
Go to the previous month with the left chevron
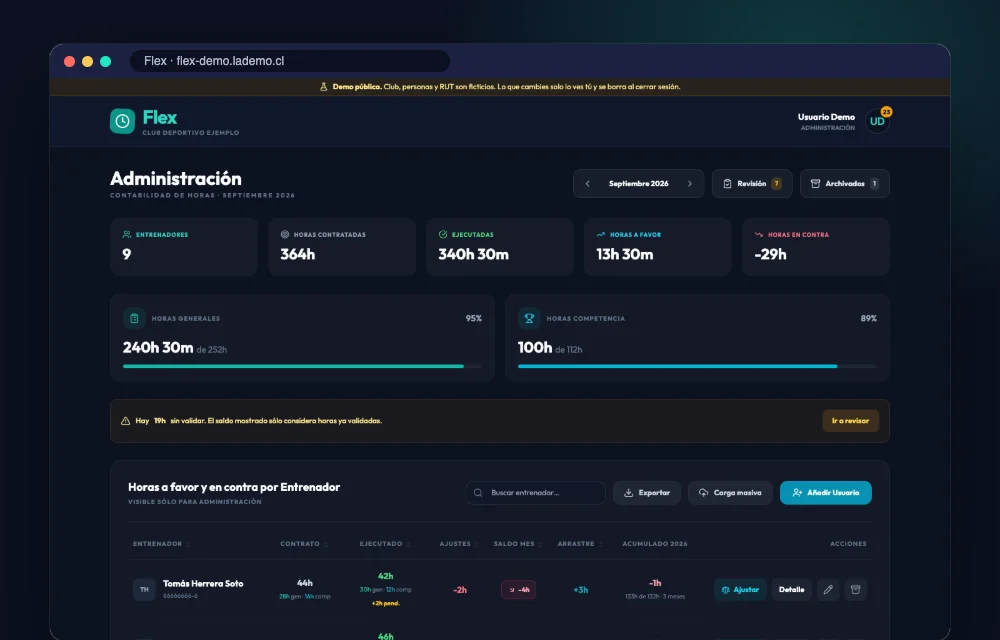[x=587, y=184]
